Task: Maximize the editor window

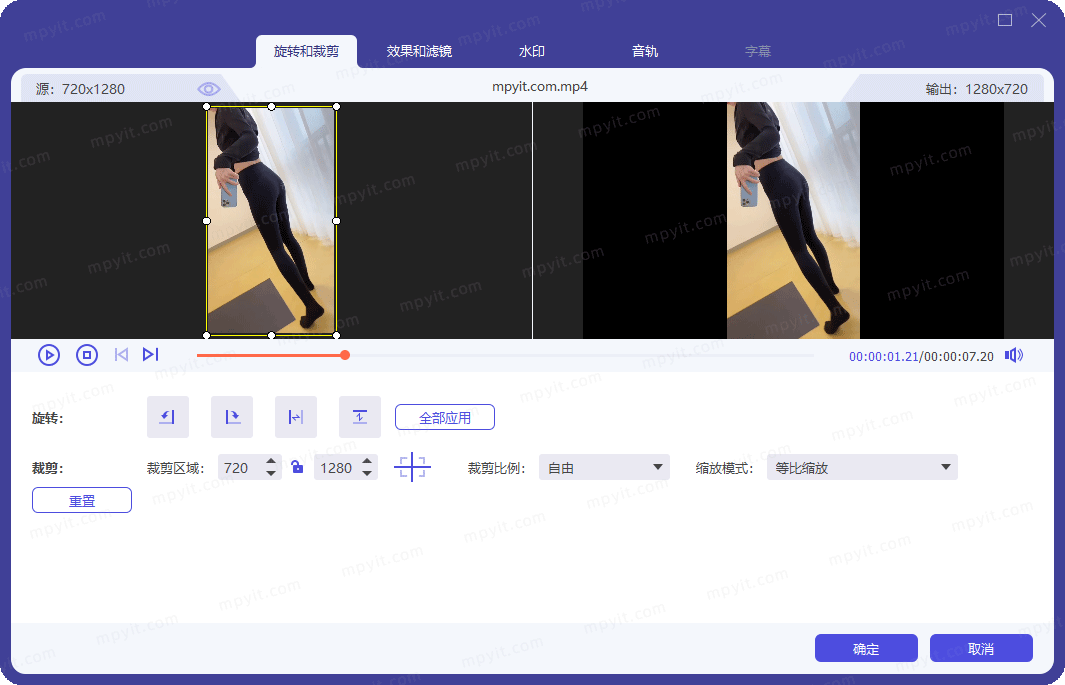Action: click(1005, 20)
